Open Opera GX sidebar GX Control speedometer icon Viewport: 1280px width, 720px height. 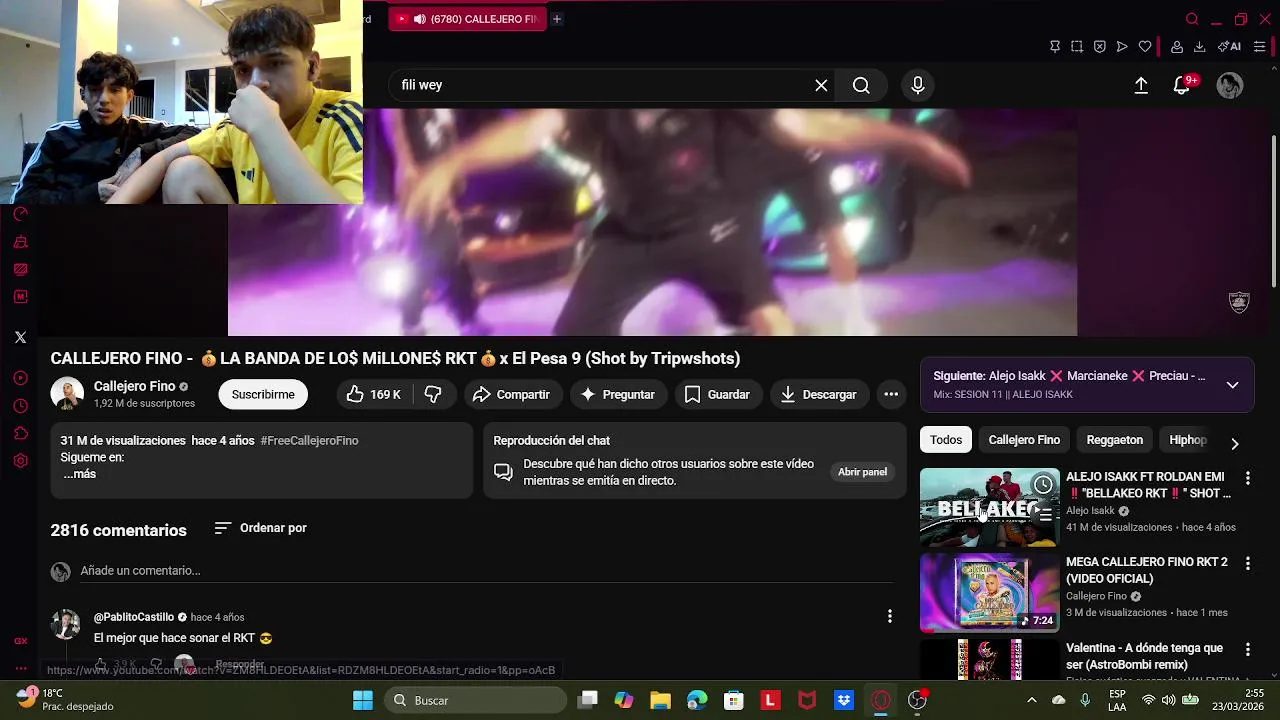pyautogui.click(x=20, y=214)
